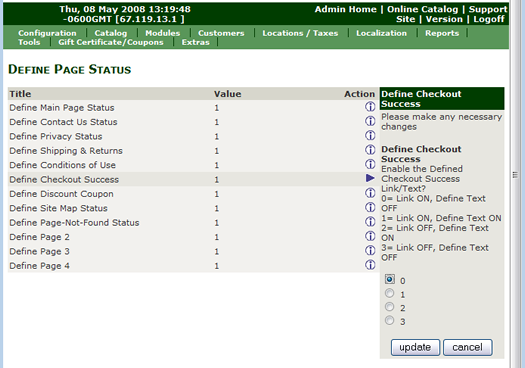Select the Define Conditions of Use row

tap(193, 165)
